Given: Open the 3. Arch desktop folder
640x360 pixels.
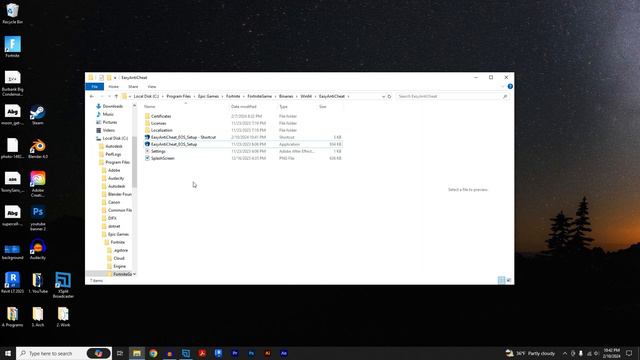Looking at the screenshot, I should point(38,316).
